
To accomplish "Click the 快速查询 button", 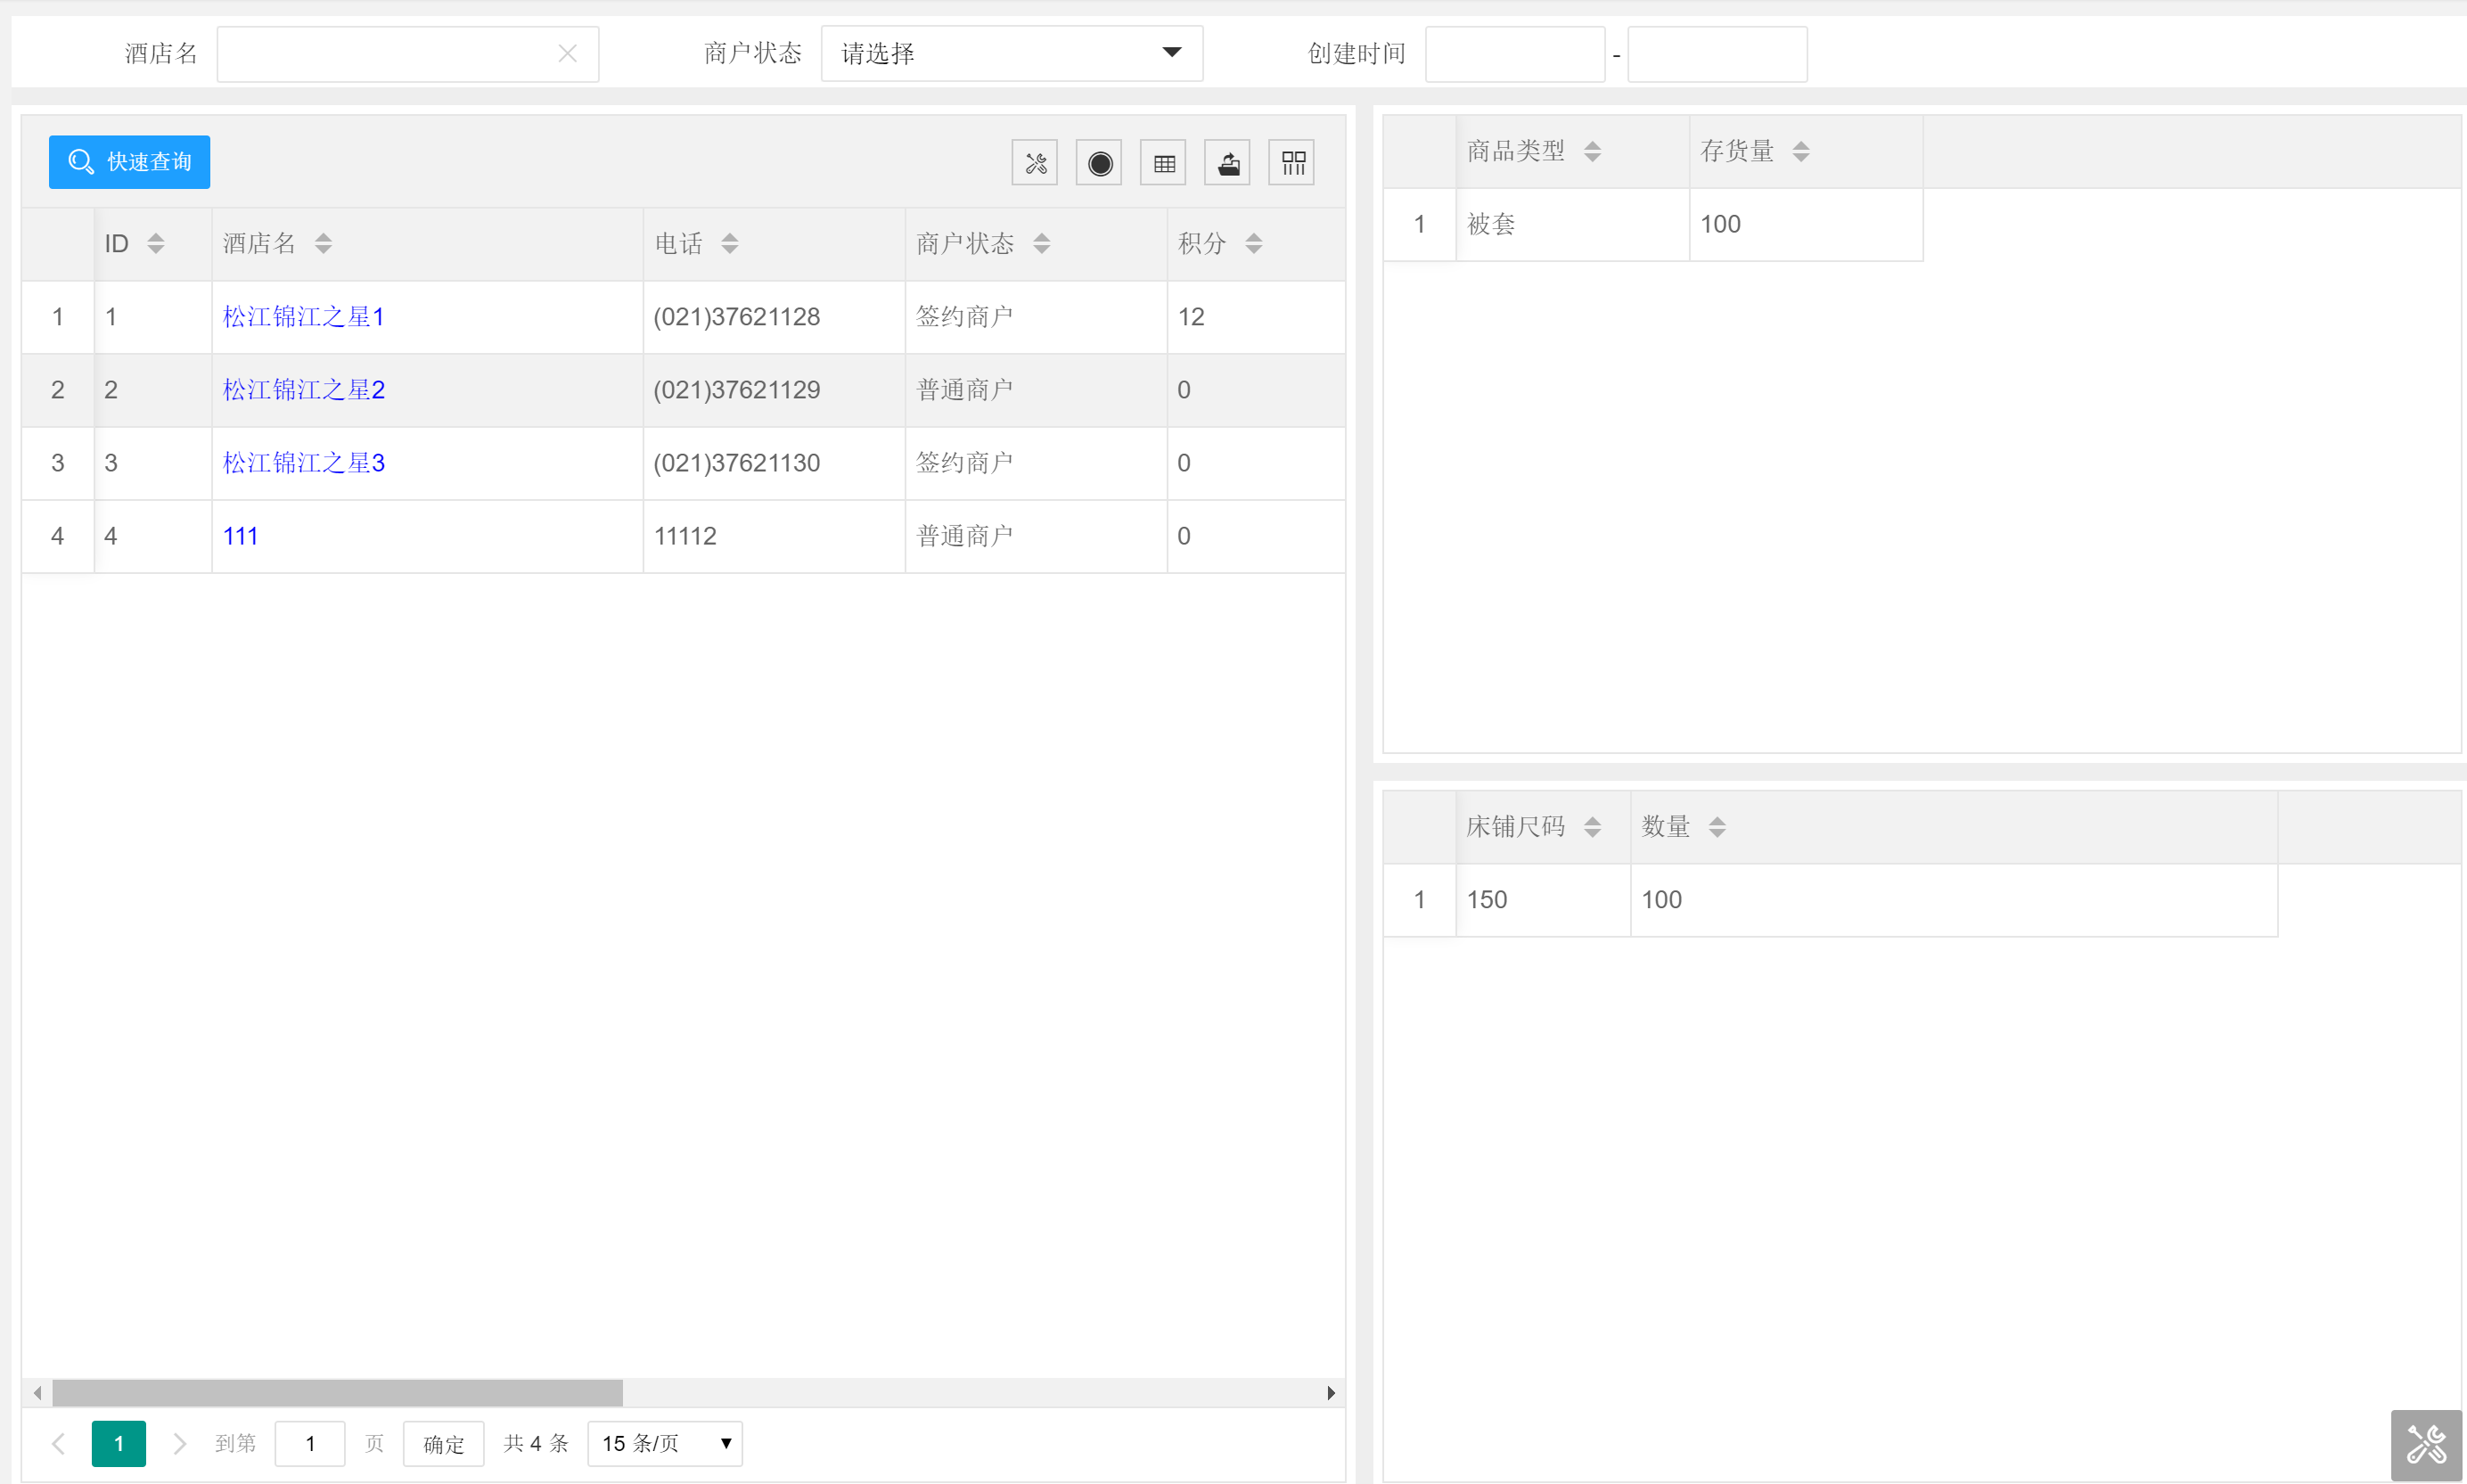I will coord(130,162).
